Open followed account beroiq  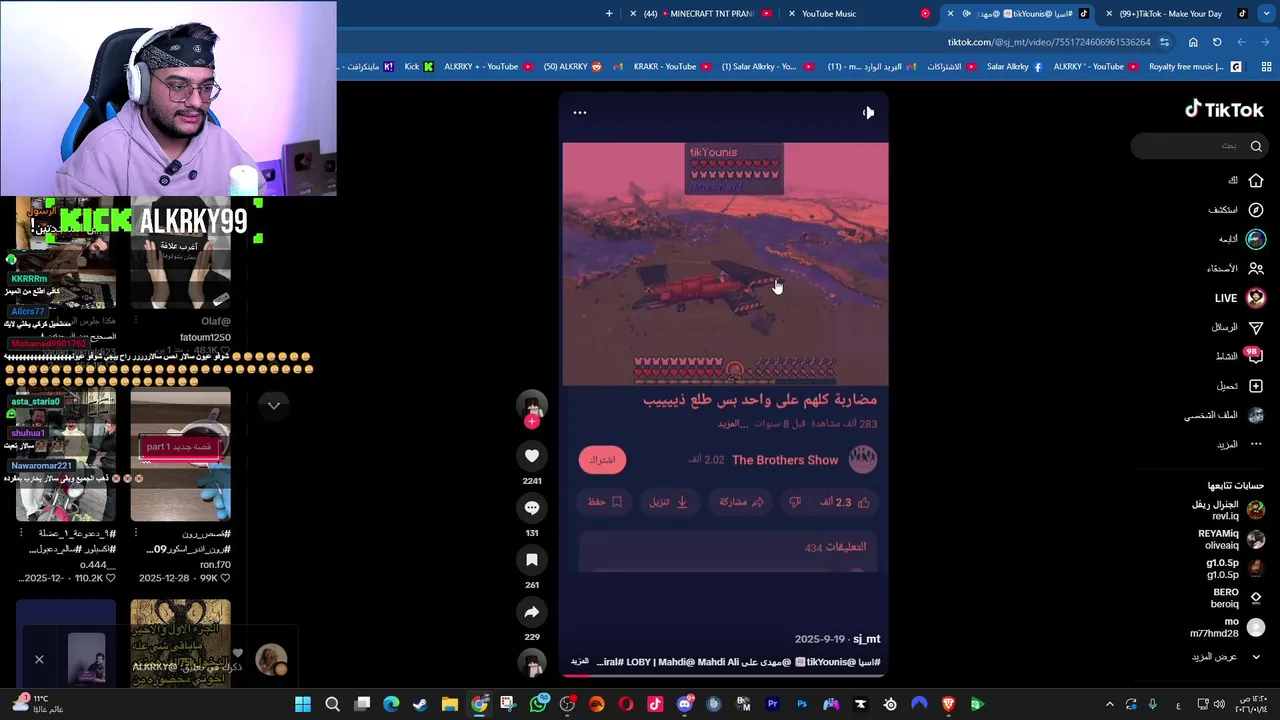[x=1237, y=597]
